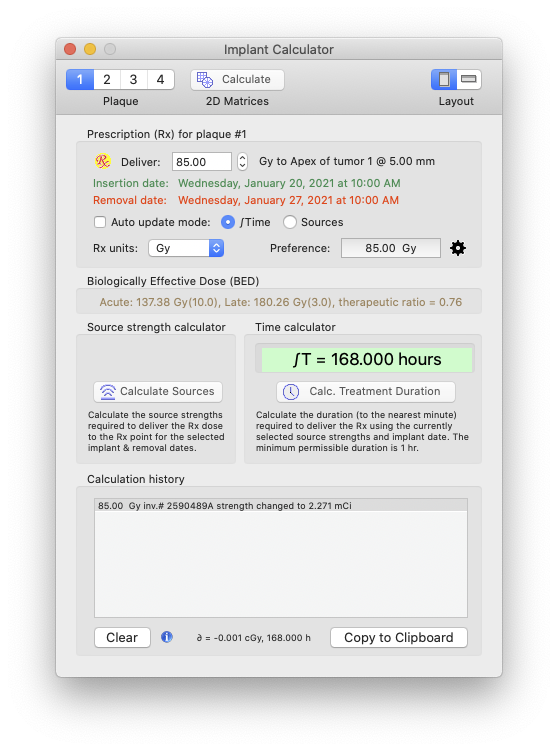Click Copy to Clipboard button
Screen dimensions: 558x751
tap(399, 637)
